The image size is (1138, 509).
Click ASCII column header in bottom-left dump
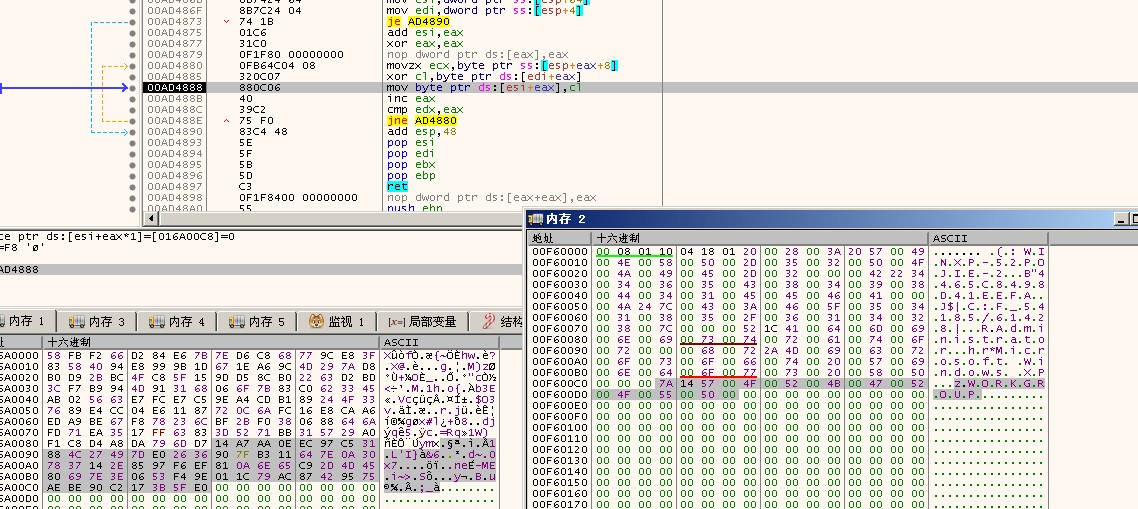(x=396, y=342)
